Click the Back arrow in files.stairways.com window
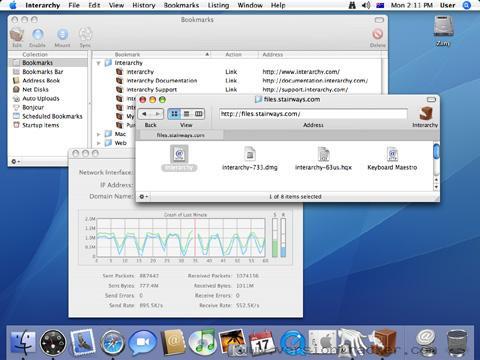This screenshot has width=480, height=360. 144,114
